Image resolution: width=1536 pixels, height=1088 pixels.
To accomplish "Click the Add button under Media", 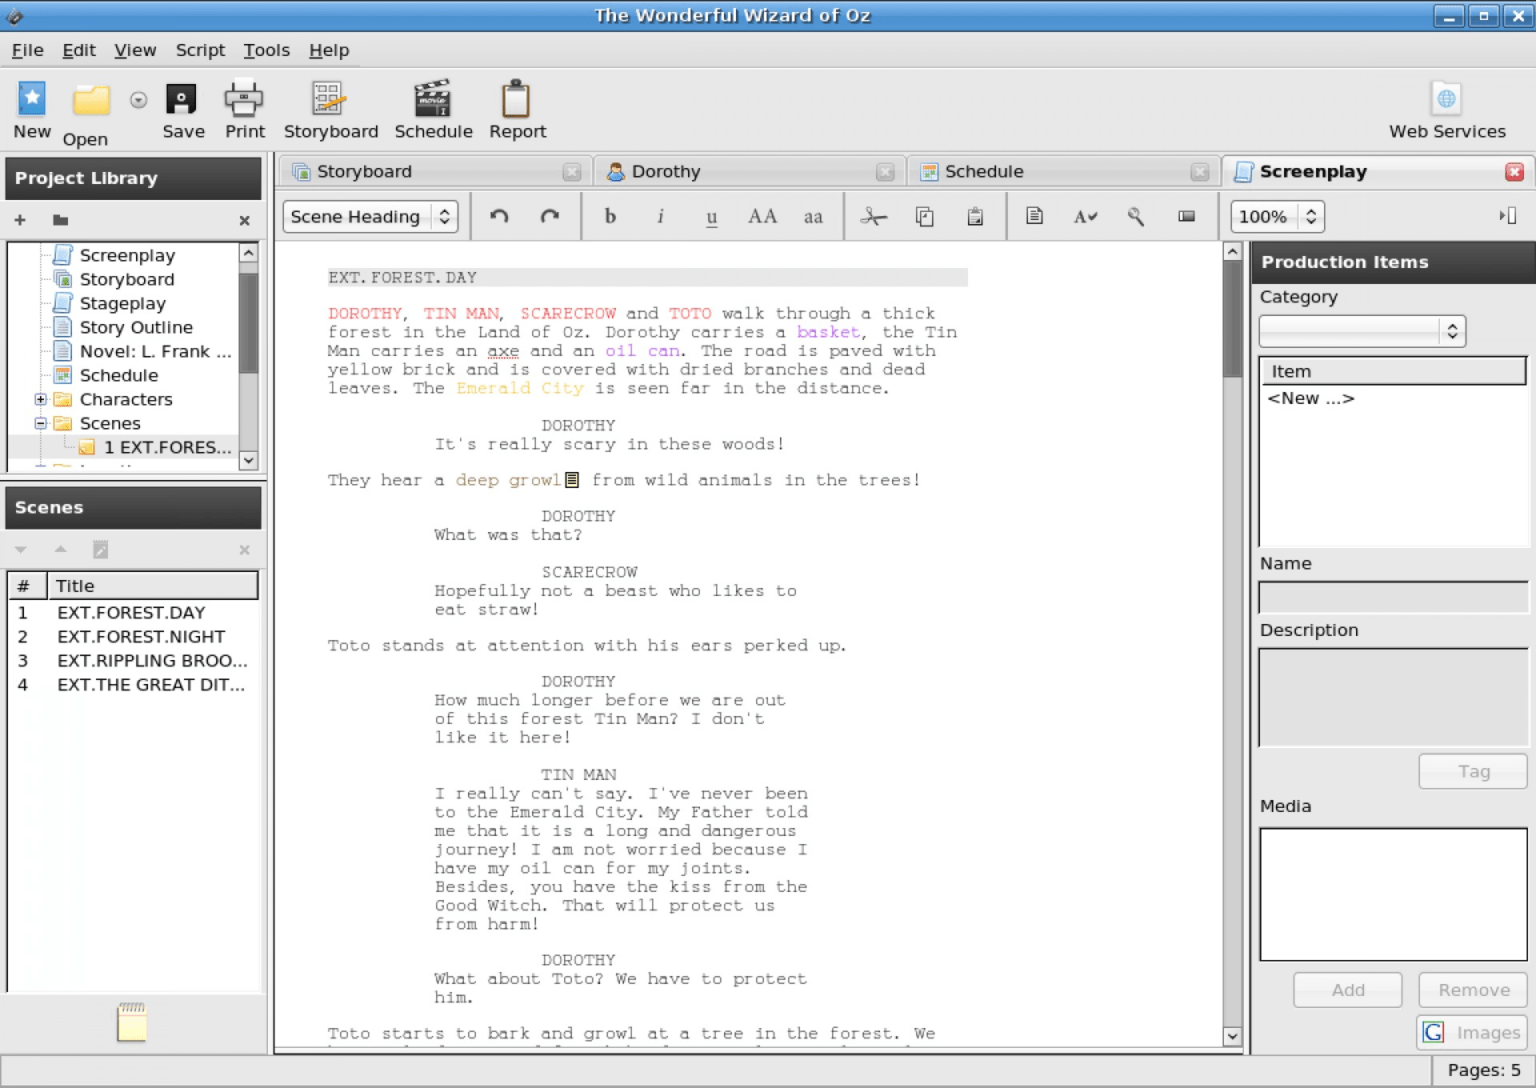I will pyautogui.click(x=1347, y=989).
